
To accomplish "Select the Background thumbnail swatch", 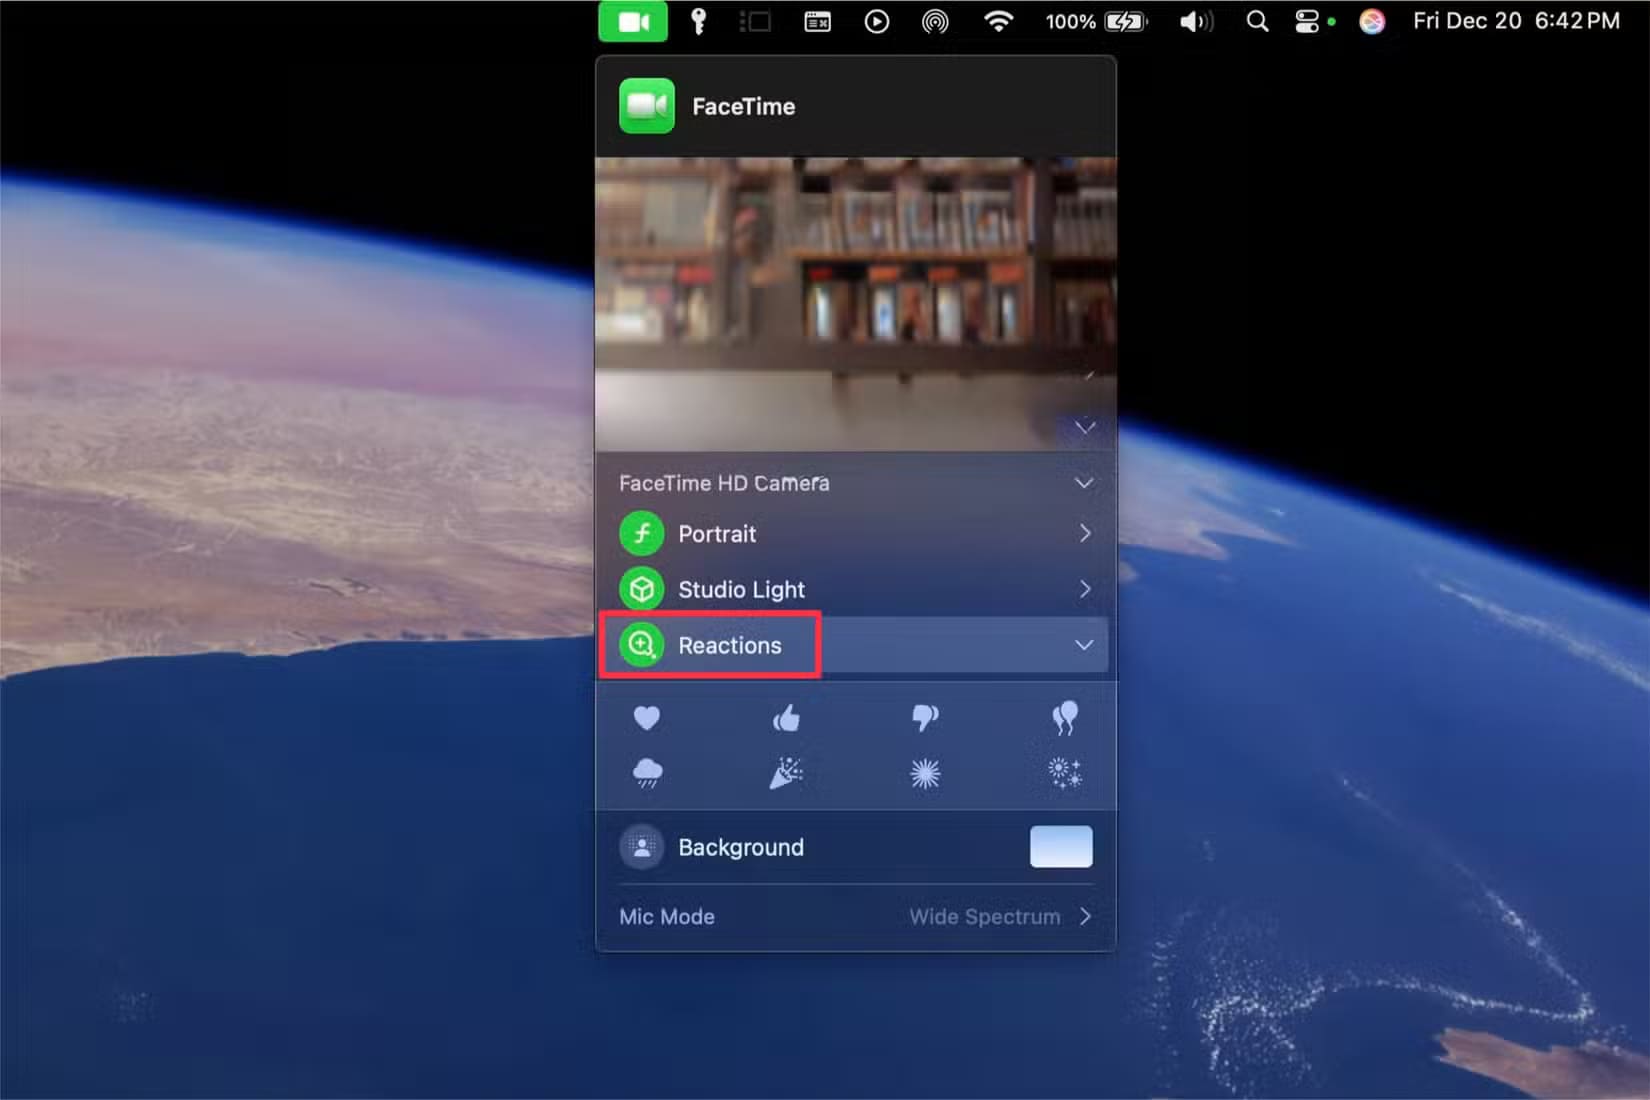I will pos(1061,847).
